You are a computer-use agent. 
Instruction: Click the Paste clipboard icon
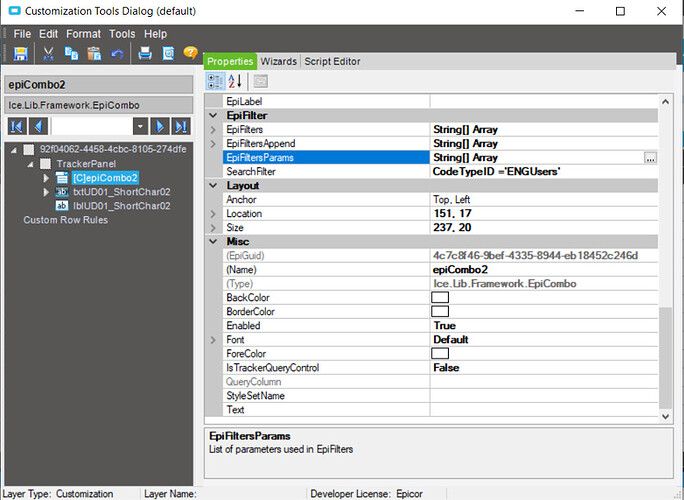pos(94,54)
